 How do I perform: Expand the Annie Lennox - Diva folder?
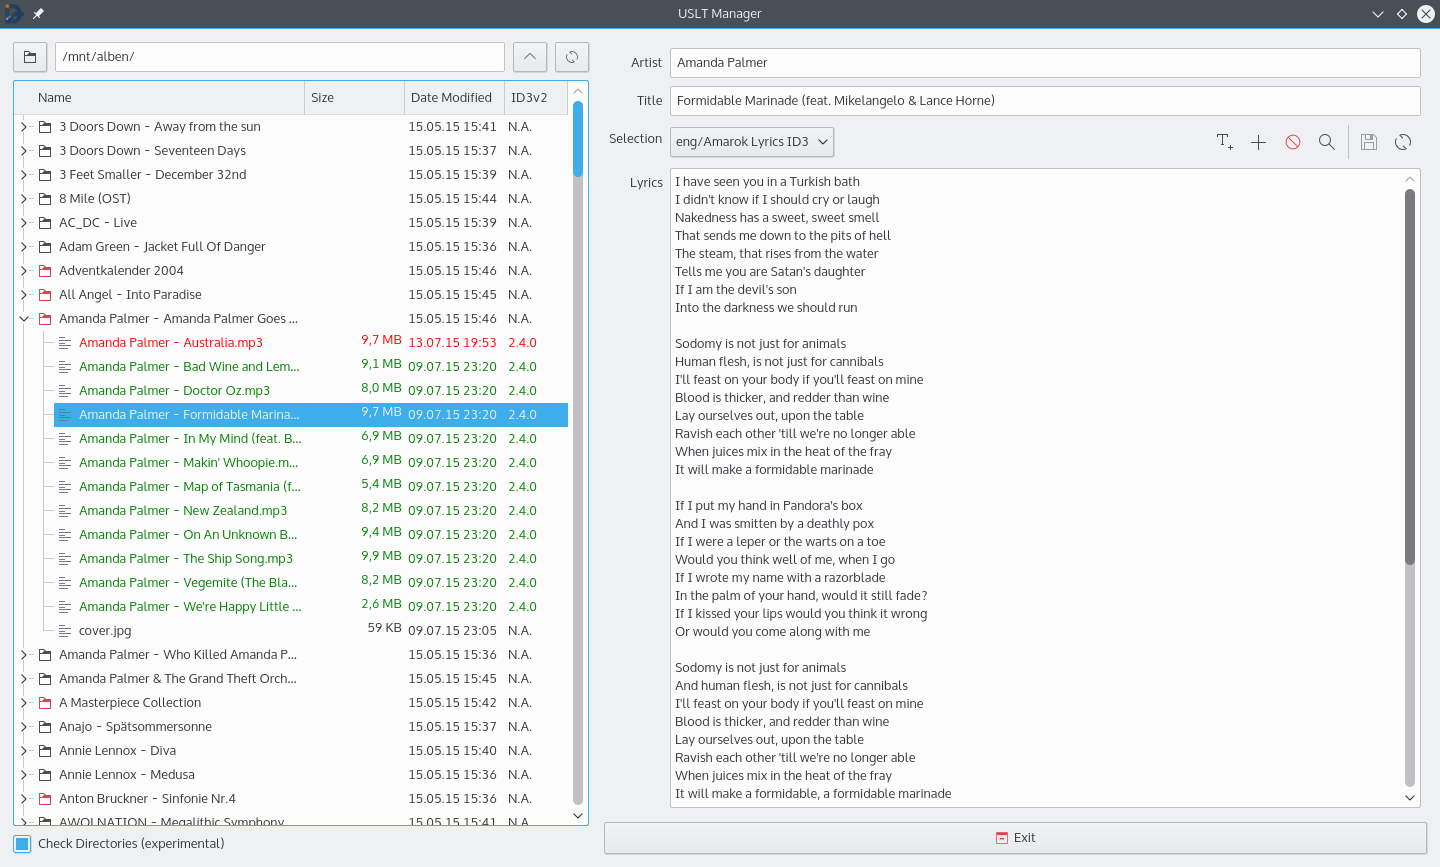click(x=24, y=751)
